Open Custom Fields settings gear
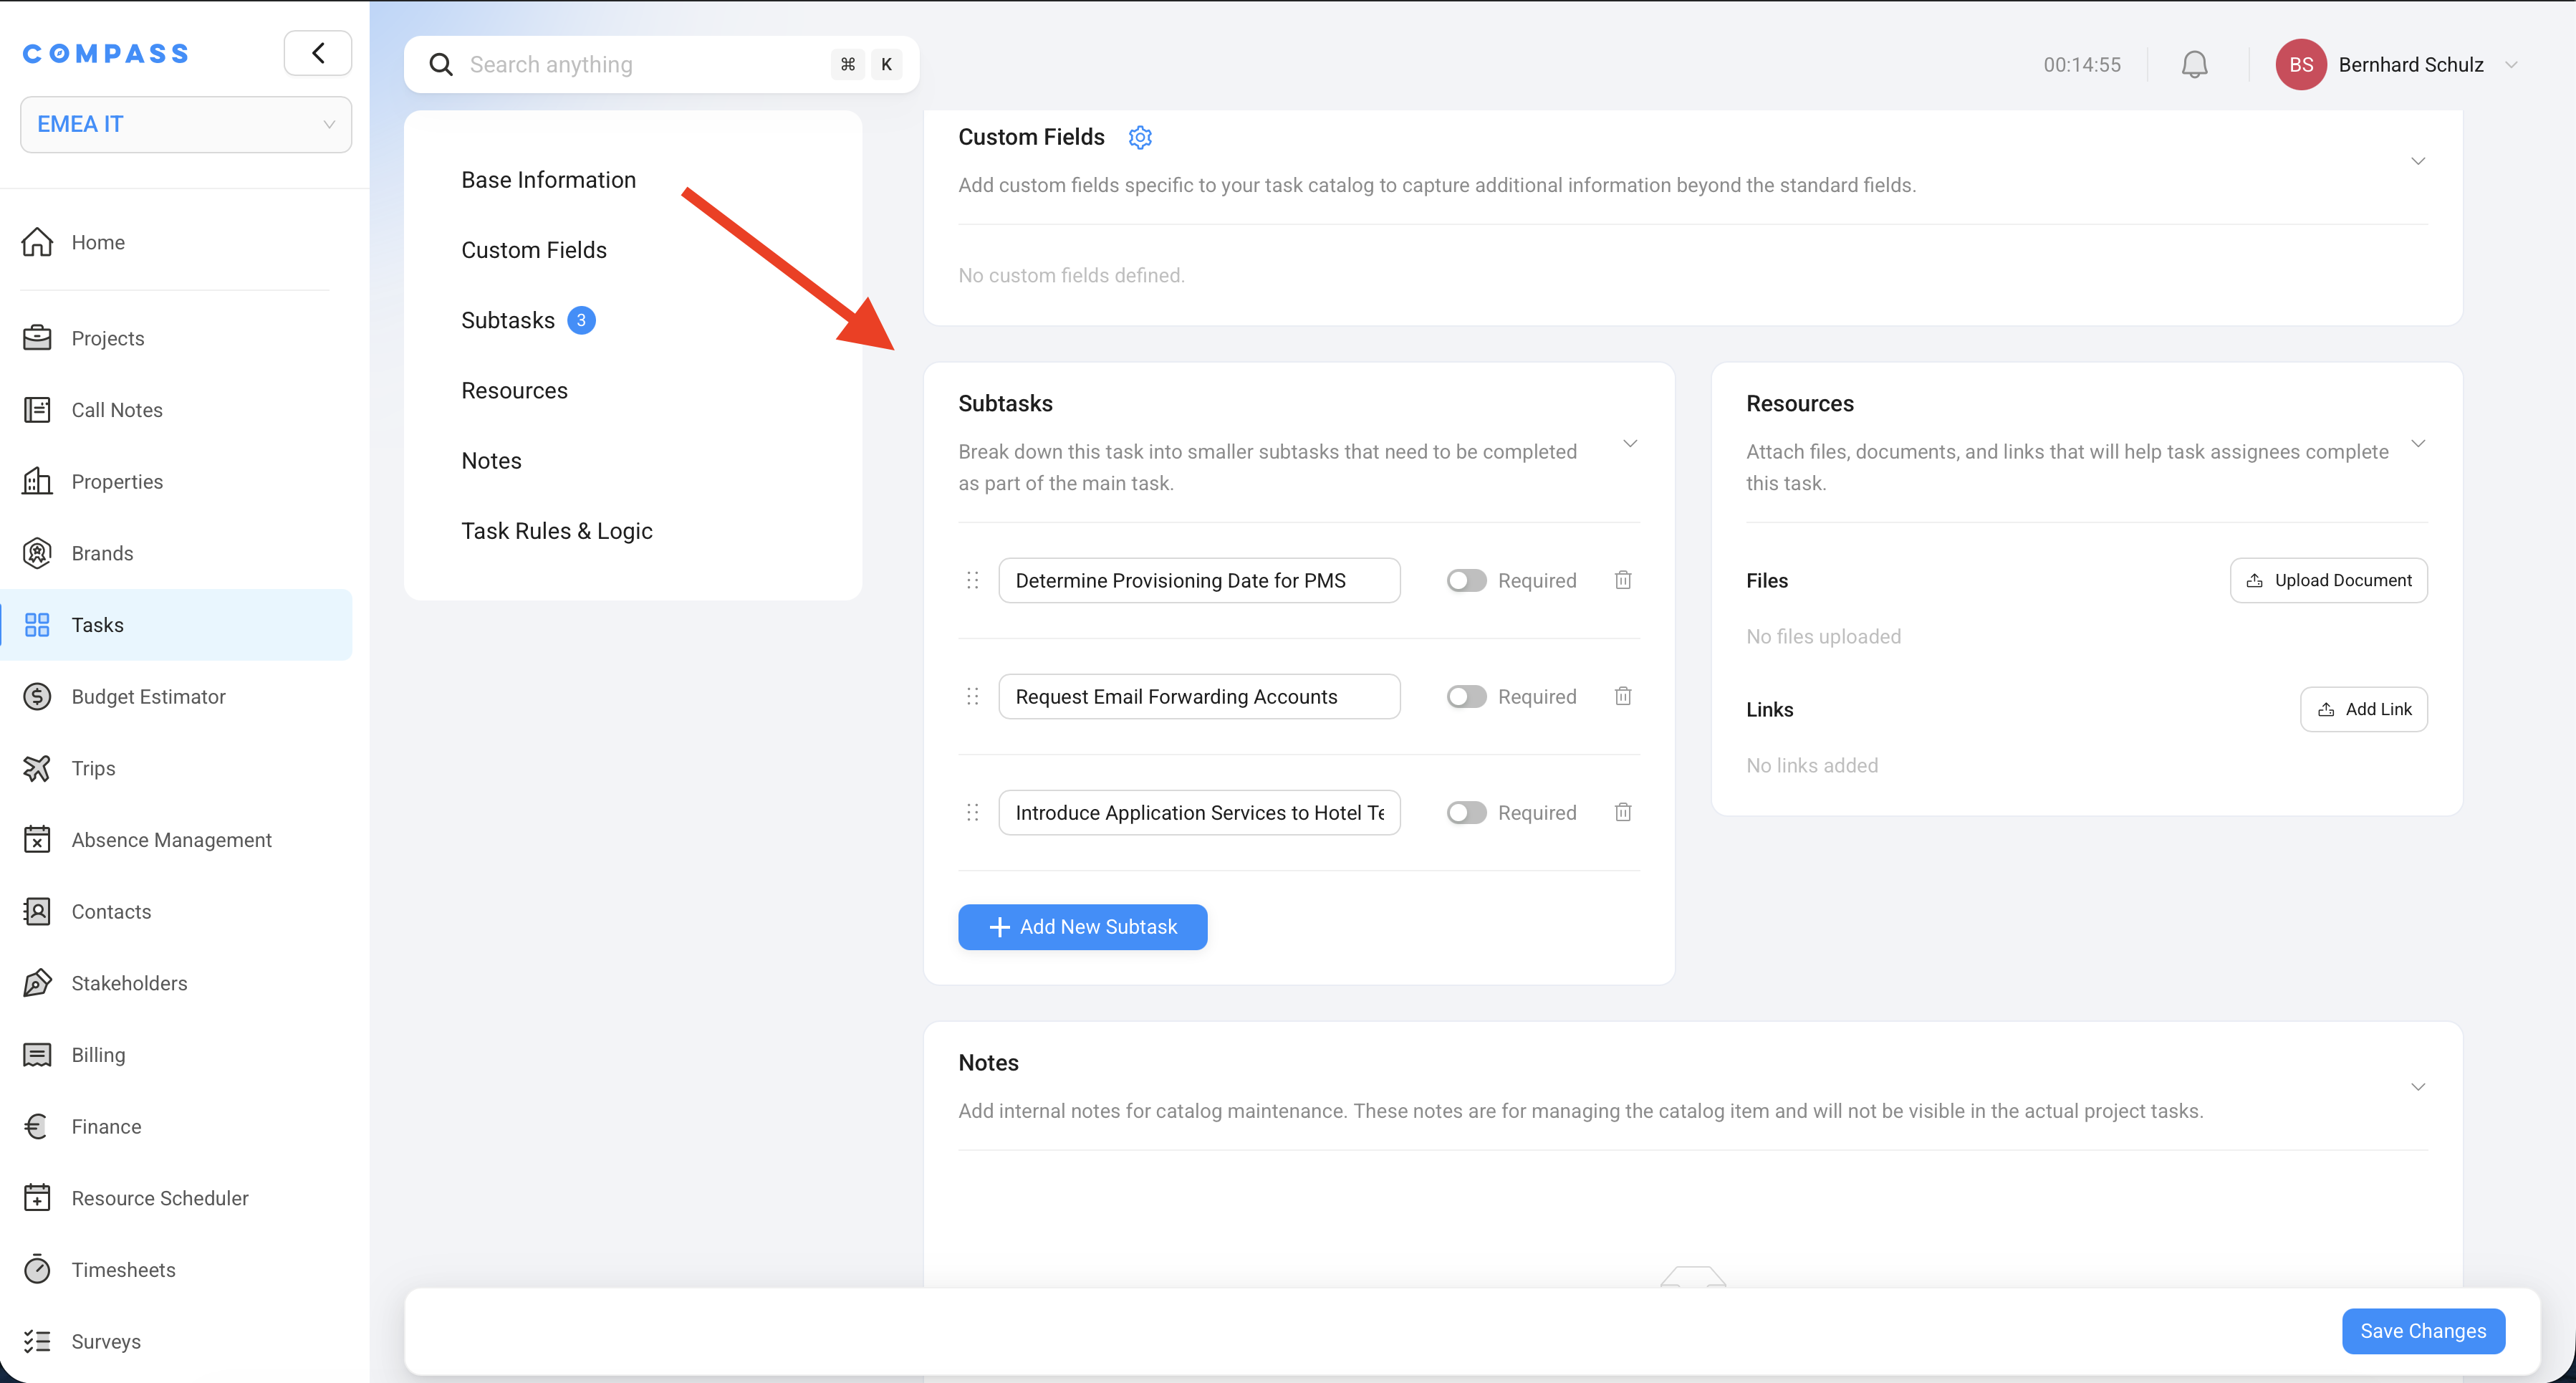 tap(1140, 137)
